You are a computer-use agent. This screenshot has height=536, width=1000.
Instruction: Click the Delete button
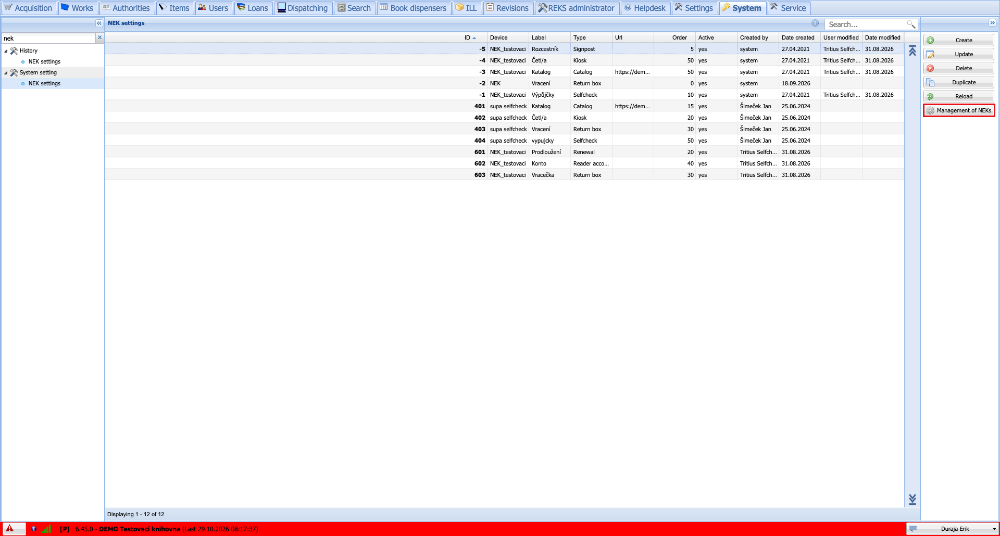pos(959,68)
